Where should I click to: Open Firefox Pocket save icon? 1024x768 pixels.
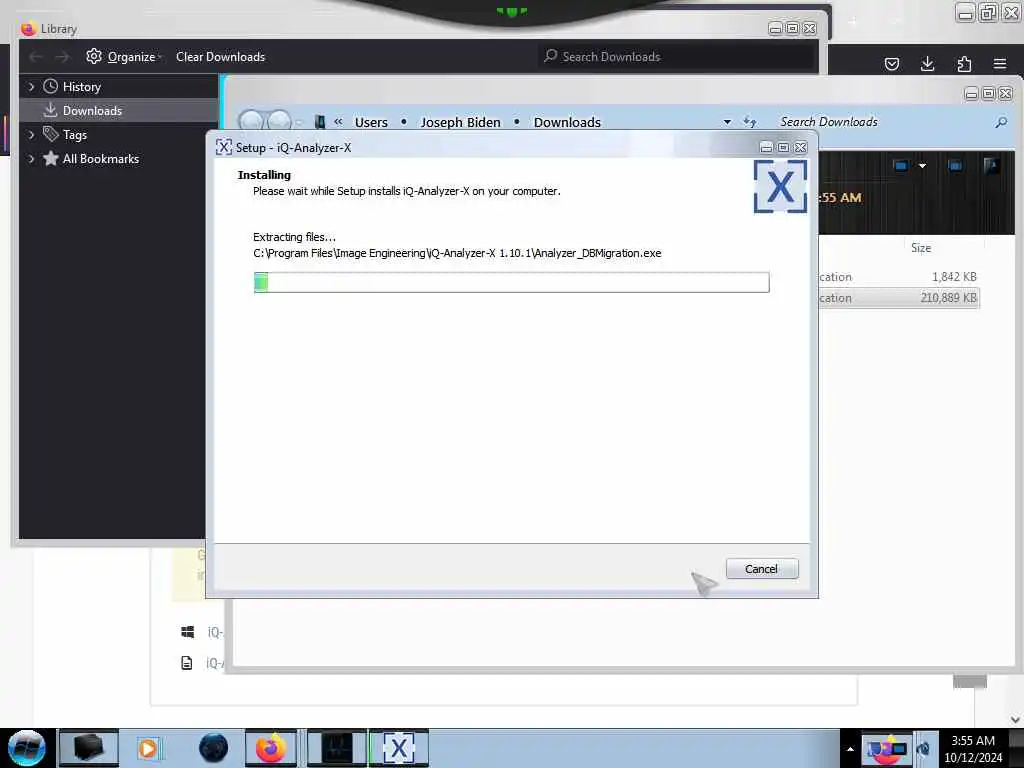tap(891, 64)
